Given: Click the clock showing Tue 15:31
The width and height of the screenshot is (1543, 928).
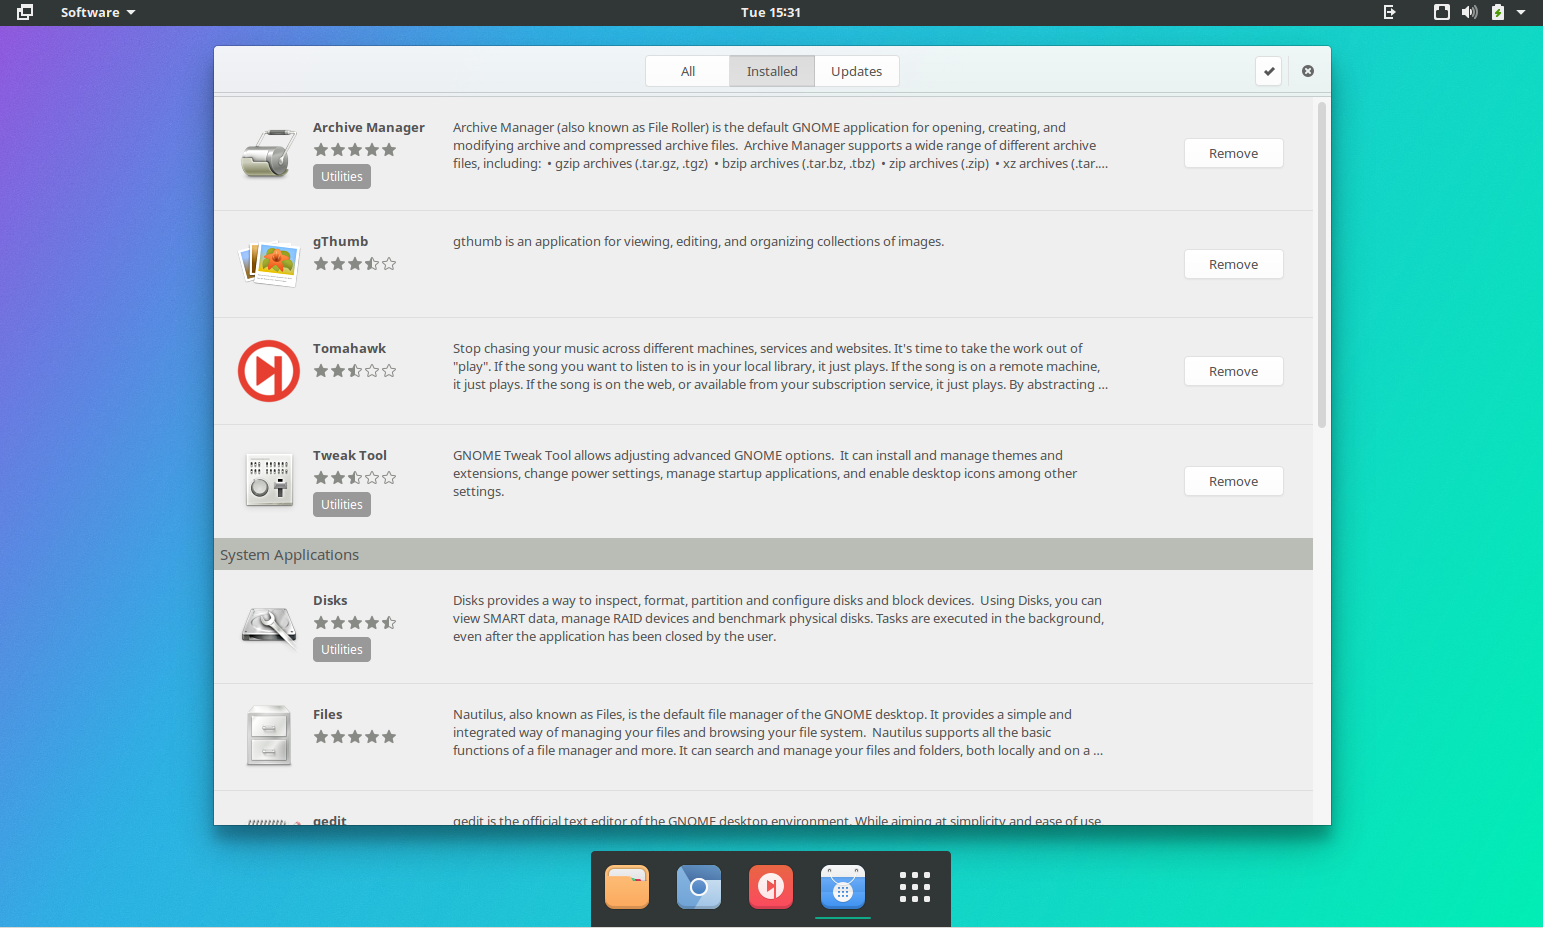Looking at the screenshot, I should tap(771, 12).
